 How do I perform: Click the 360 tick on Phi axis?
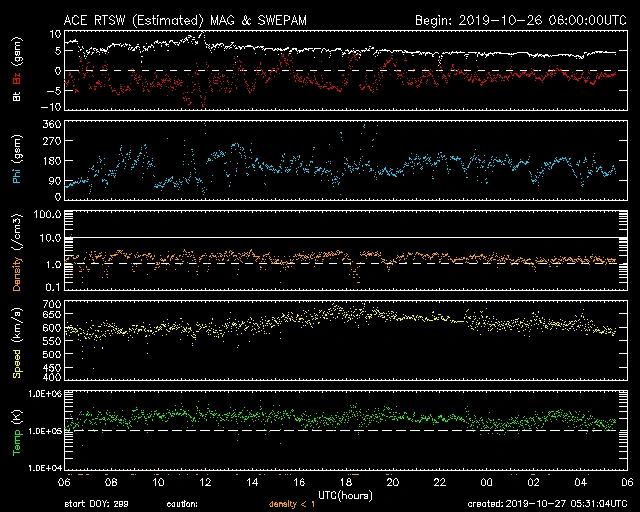pyautogui.click(x=51, y=124)
